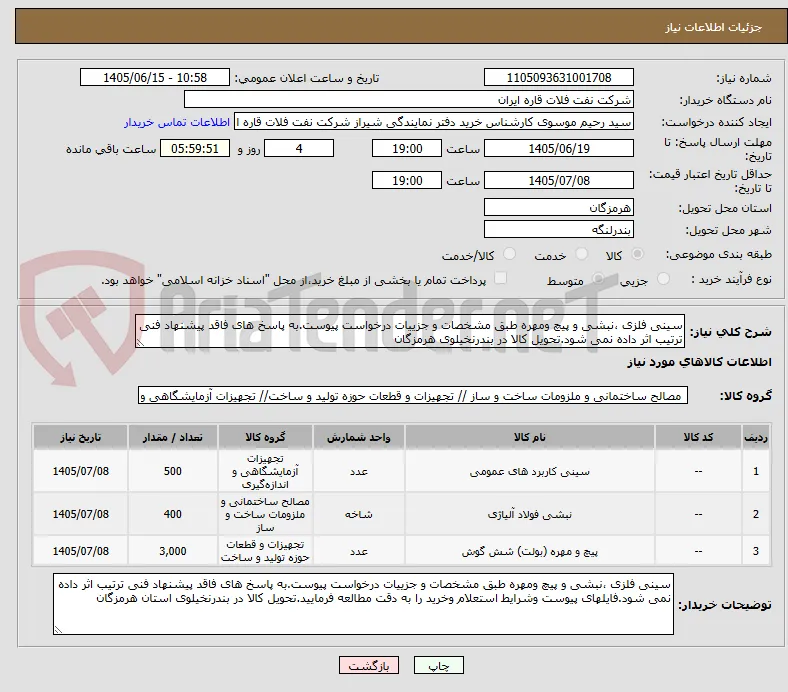This screenshot has width=788, height=692.
Task: Click quantity cell 500
Action: pos(173,471)
